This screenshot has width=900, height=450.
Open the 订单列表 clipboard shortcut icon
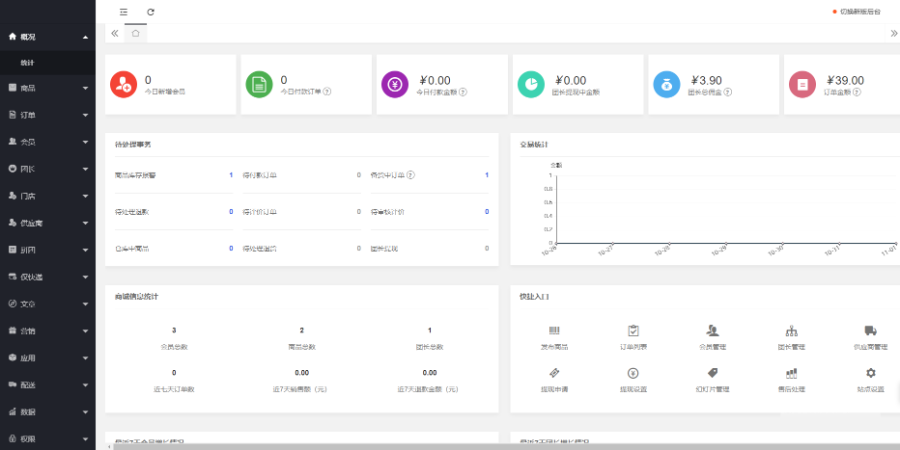633,331
